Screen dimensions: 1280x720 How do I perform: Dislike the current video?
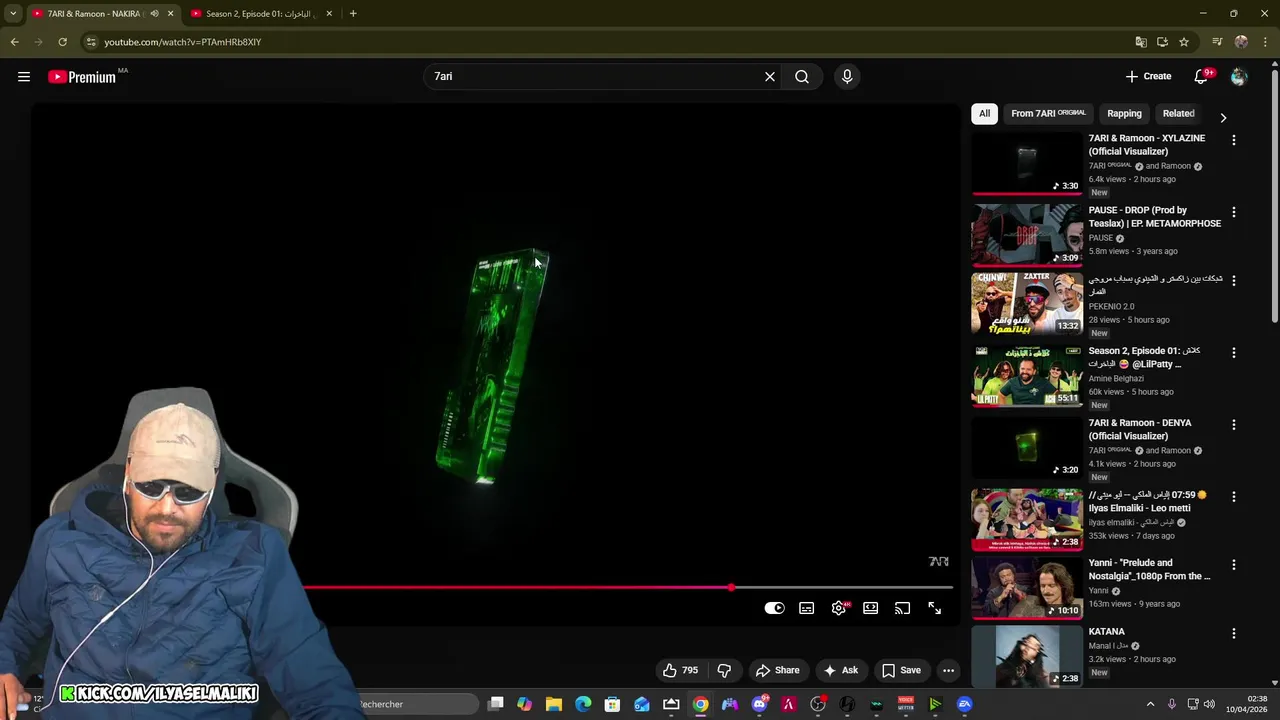[725, 670]
